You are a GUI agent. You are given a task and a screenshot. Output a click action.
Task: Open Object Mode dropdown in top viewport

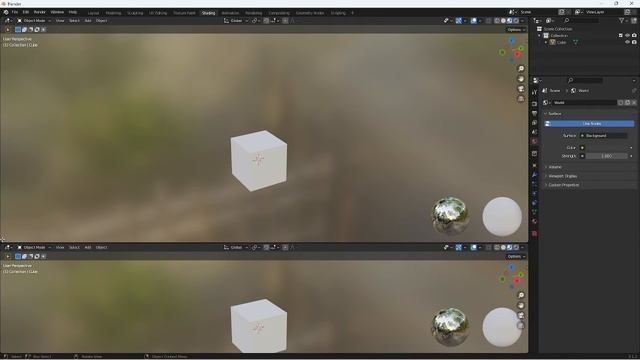(34, 20)
